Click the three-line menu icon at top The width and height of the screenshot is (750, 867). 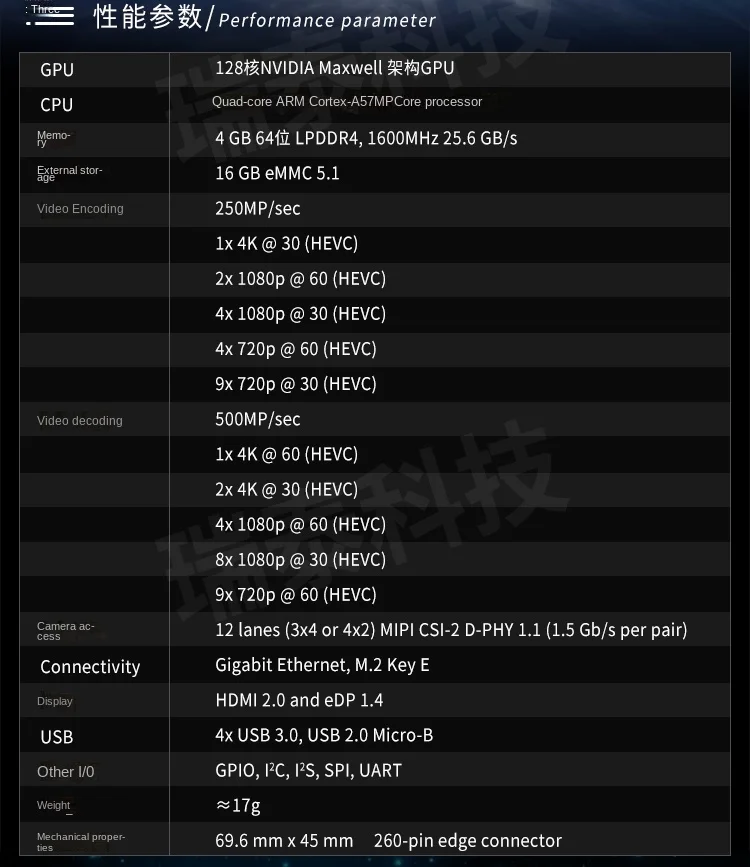pos(53,16)
